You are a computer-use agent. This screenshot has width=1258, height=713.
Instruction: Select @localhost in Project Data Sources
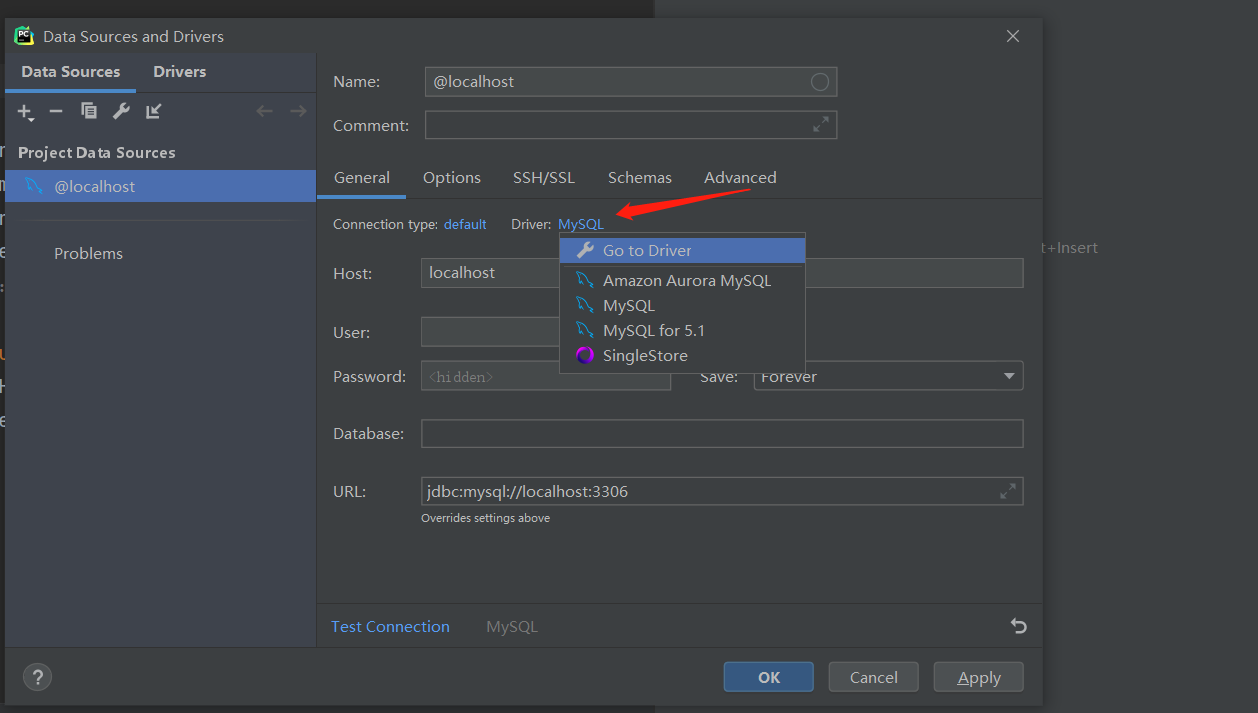tap(160, 186)
